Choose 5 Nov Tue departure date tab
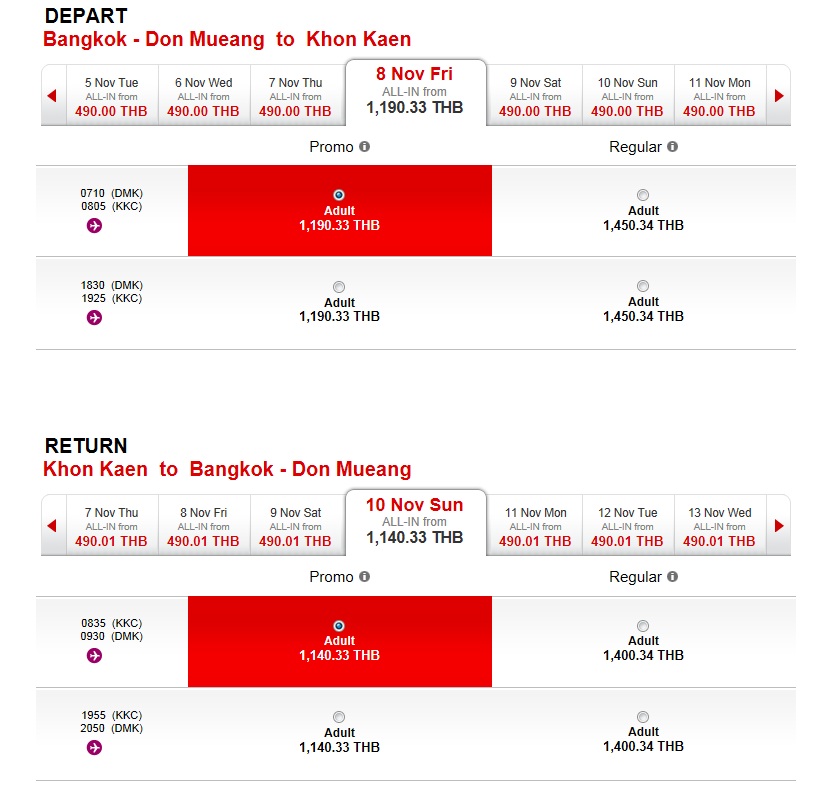This screenshot has height=798, width=840. 111,96
